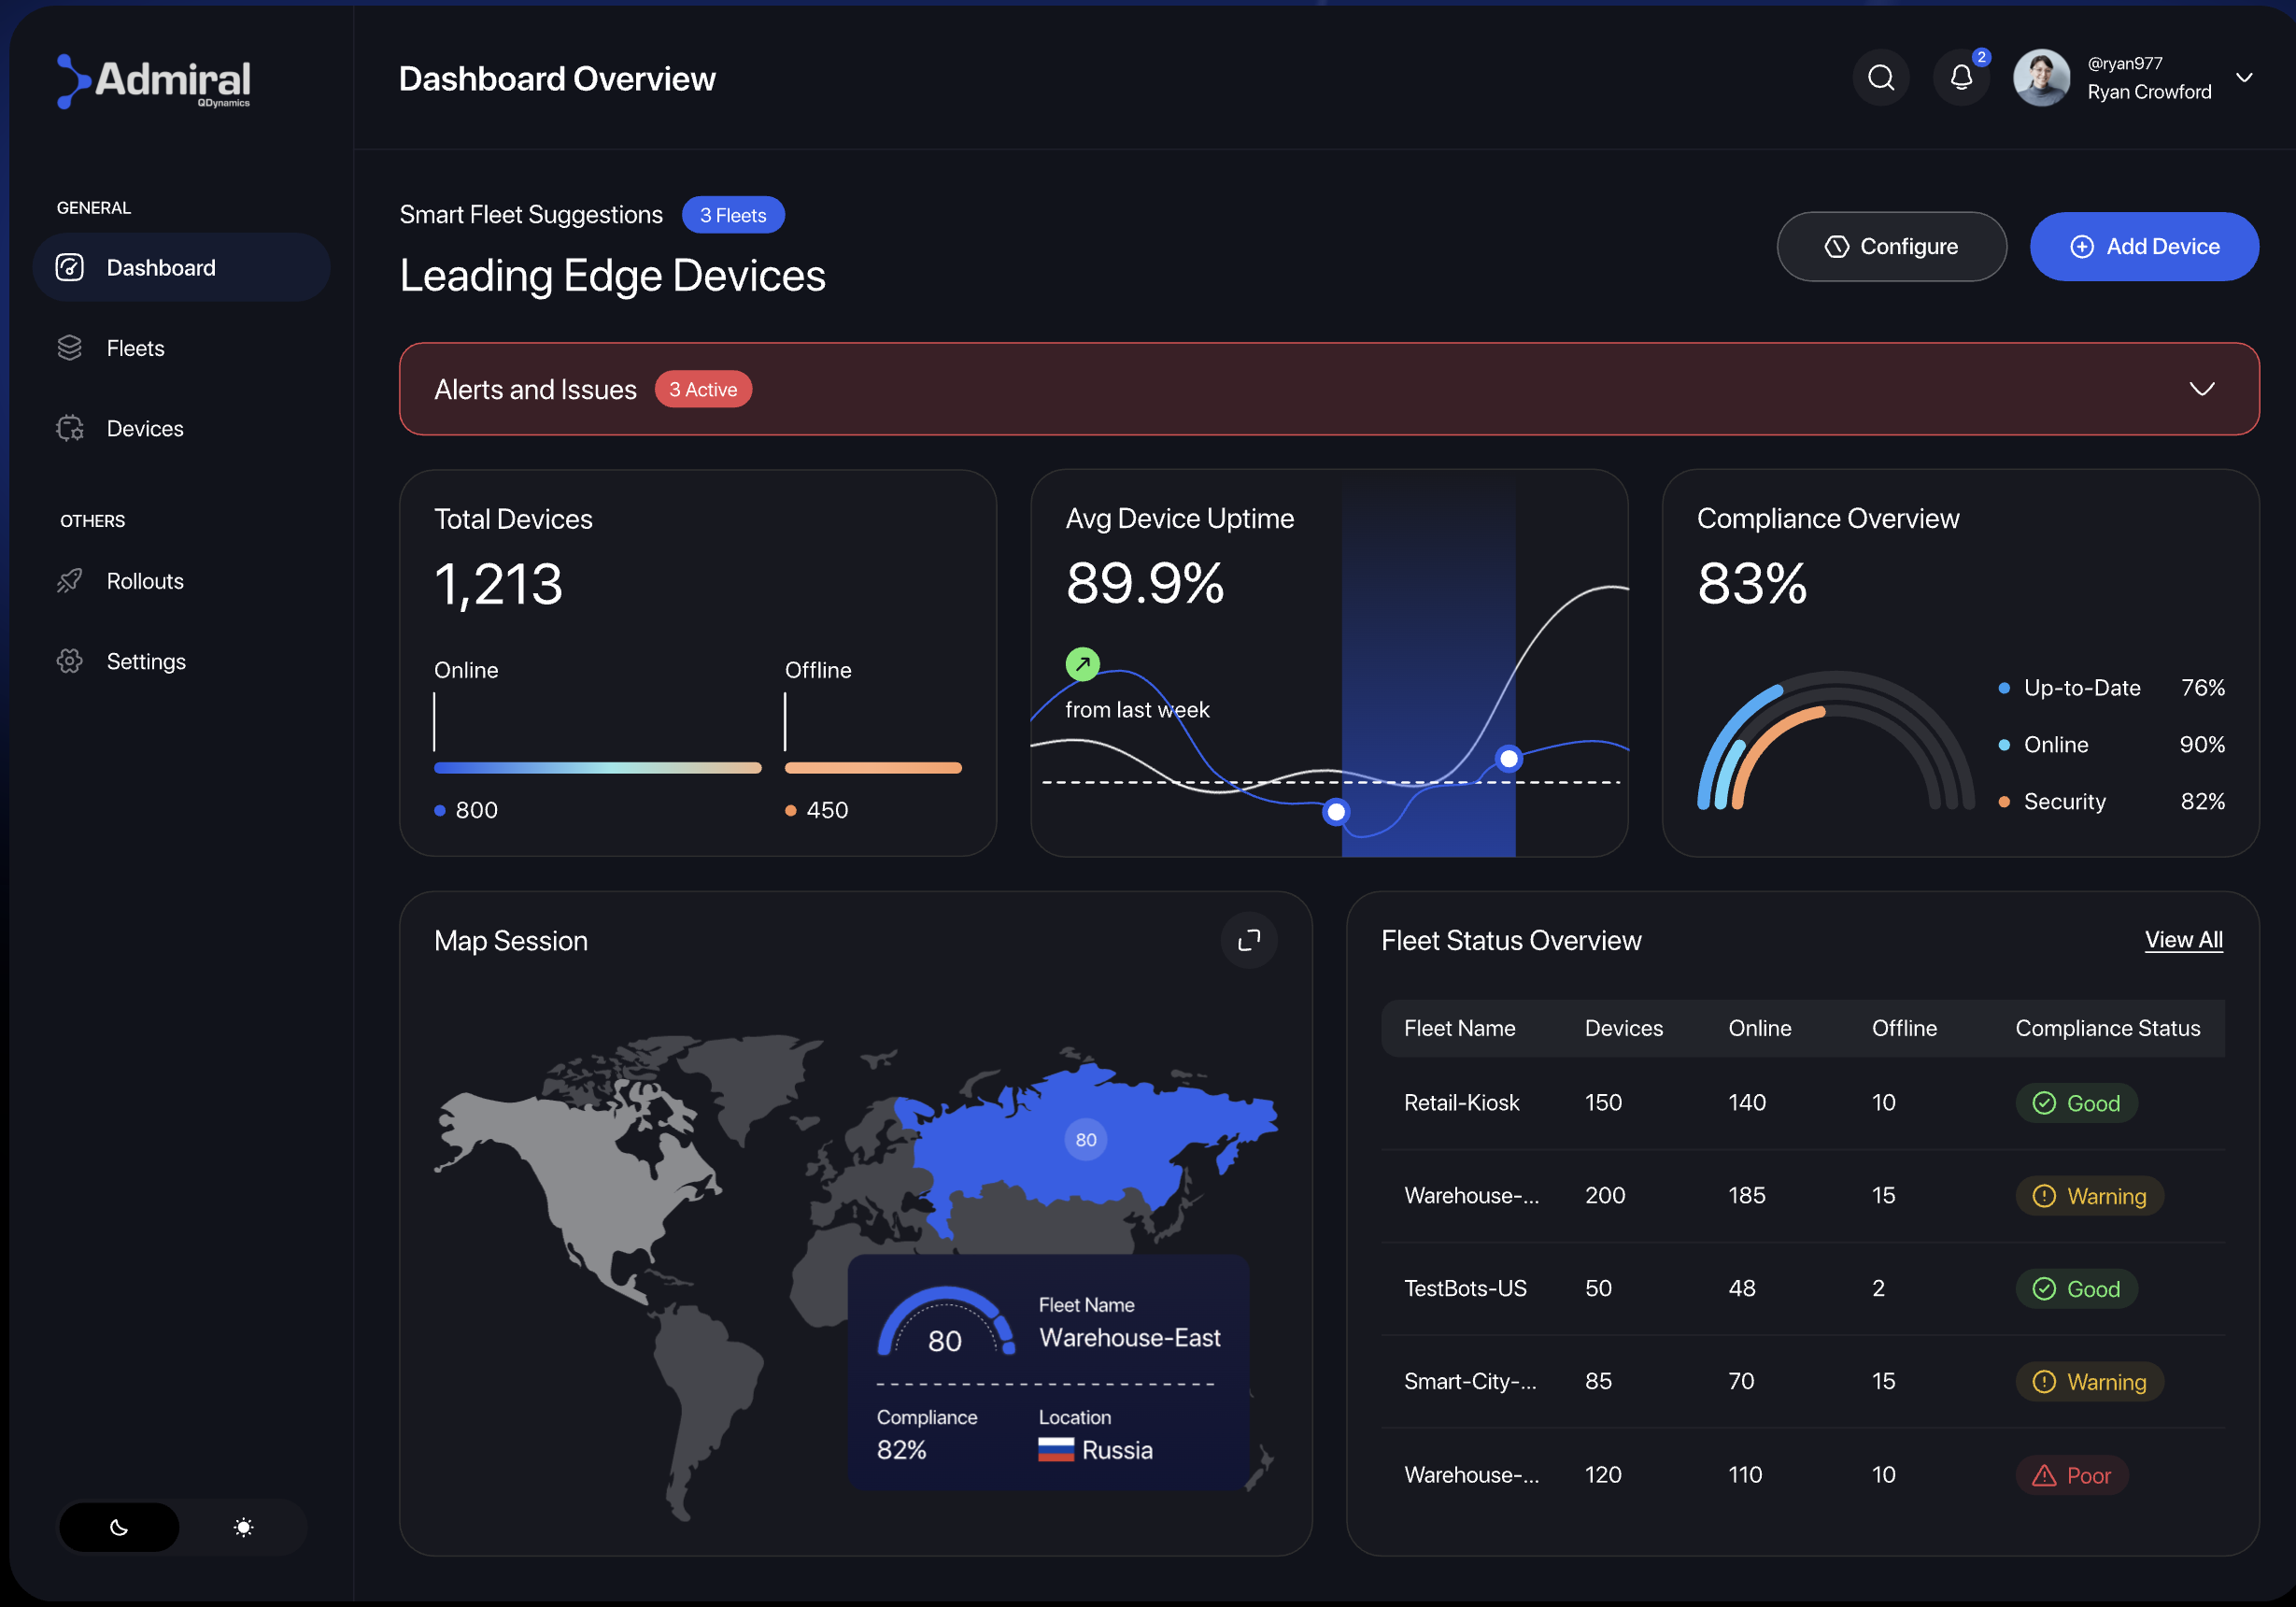Viewport: 2296px width, 1607px height.
Task: Open the search icon in the header
Action: (1881, 77)
